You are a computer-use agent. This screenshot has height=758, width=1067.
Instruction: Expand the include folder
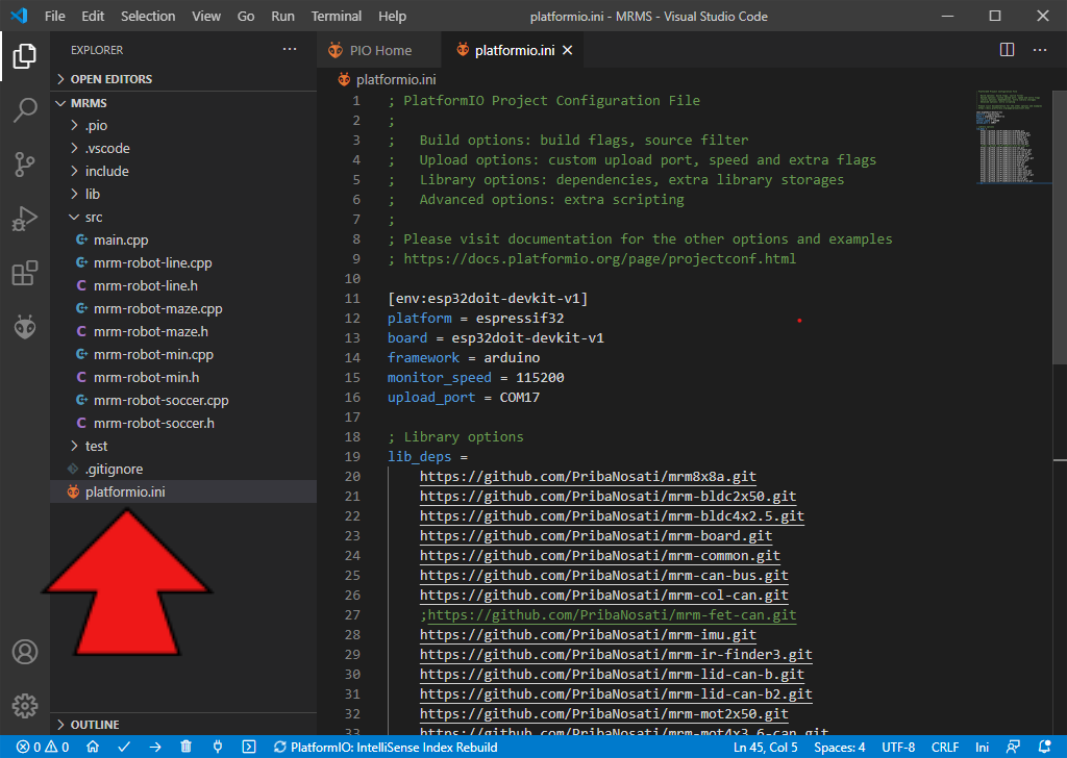107,171
